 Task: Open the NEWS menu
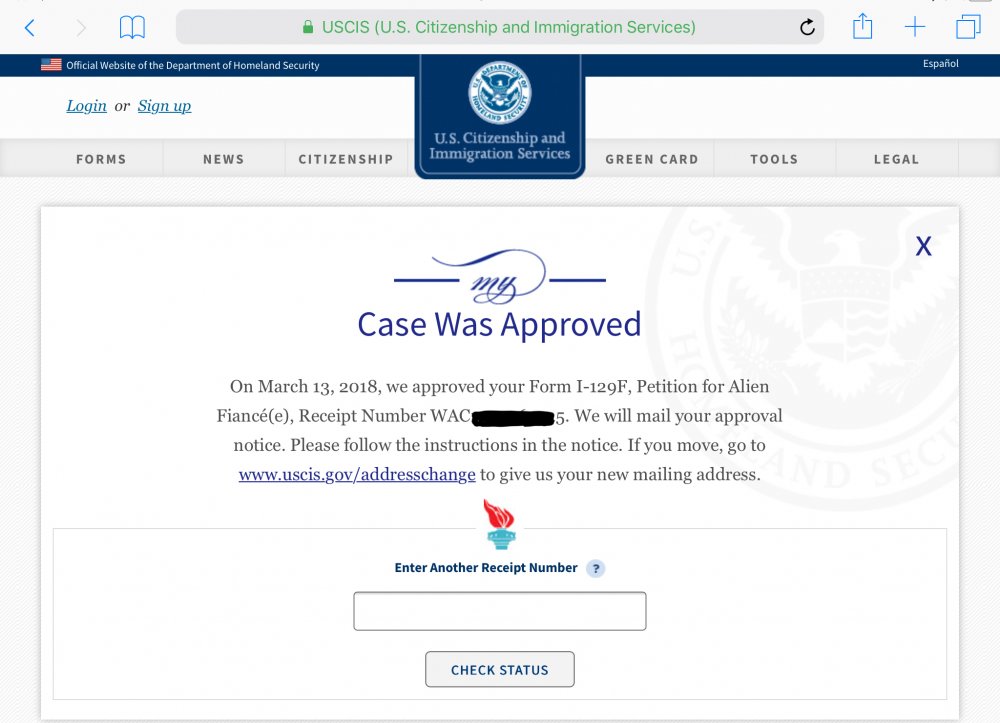pyautogui.click(x=224, y=159)
